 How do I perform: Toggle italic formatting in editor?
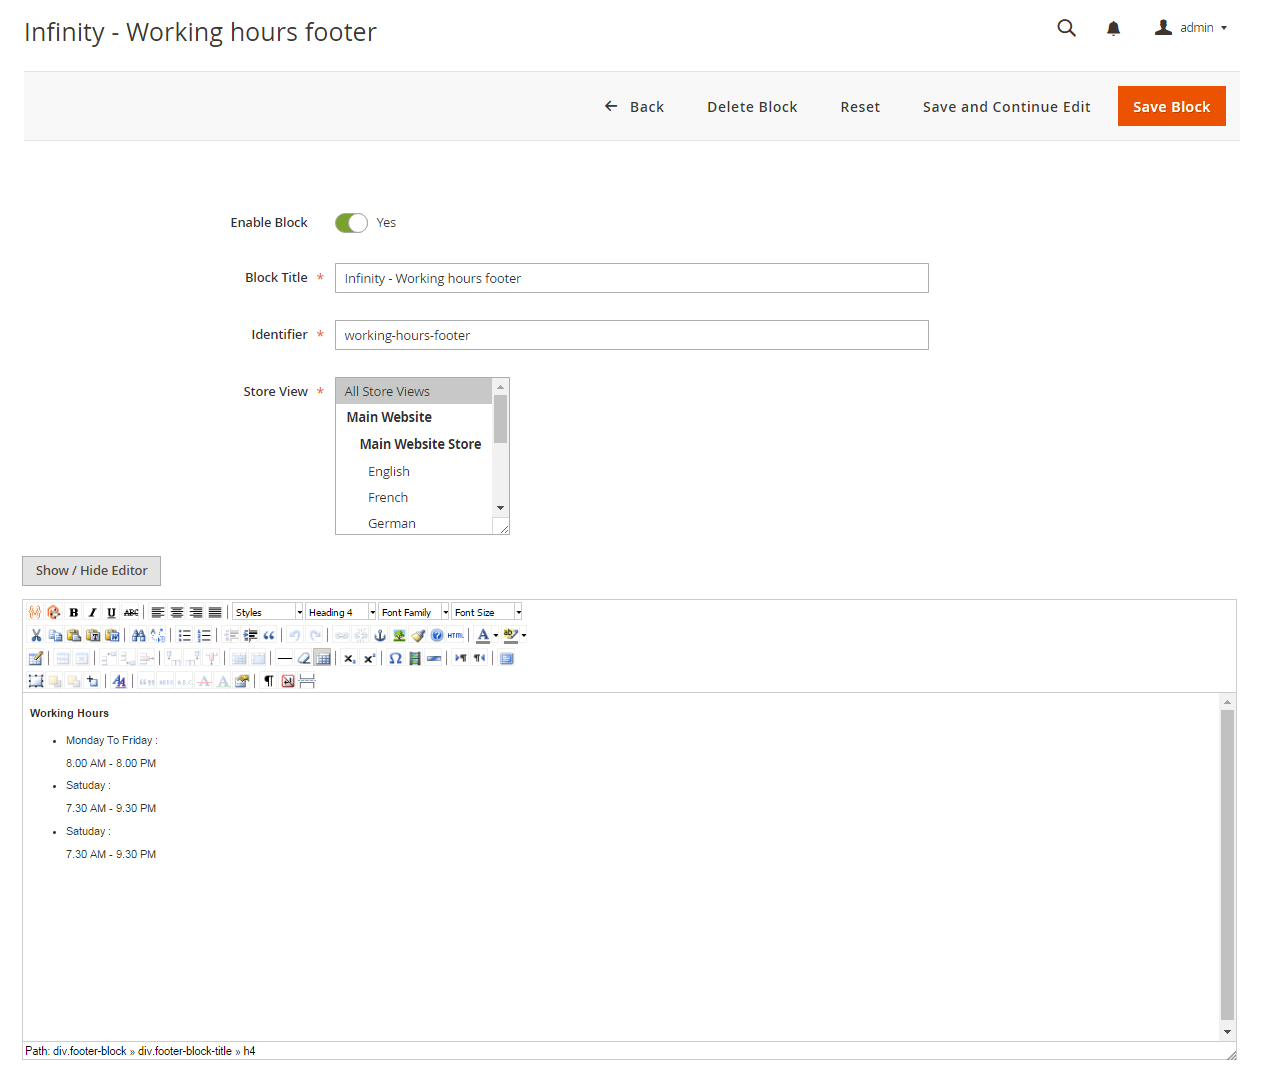[x=92, y=612]
